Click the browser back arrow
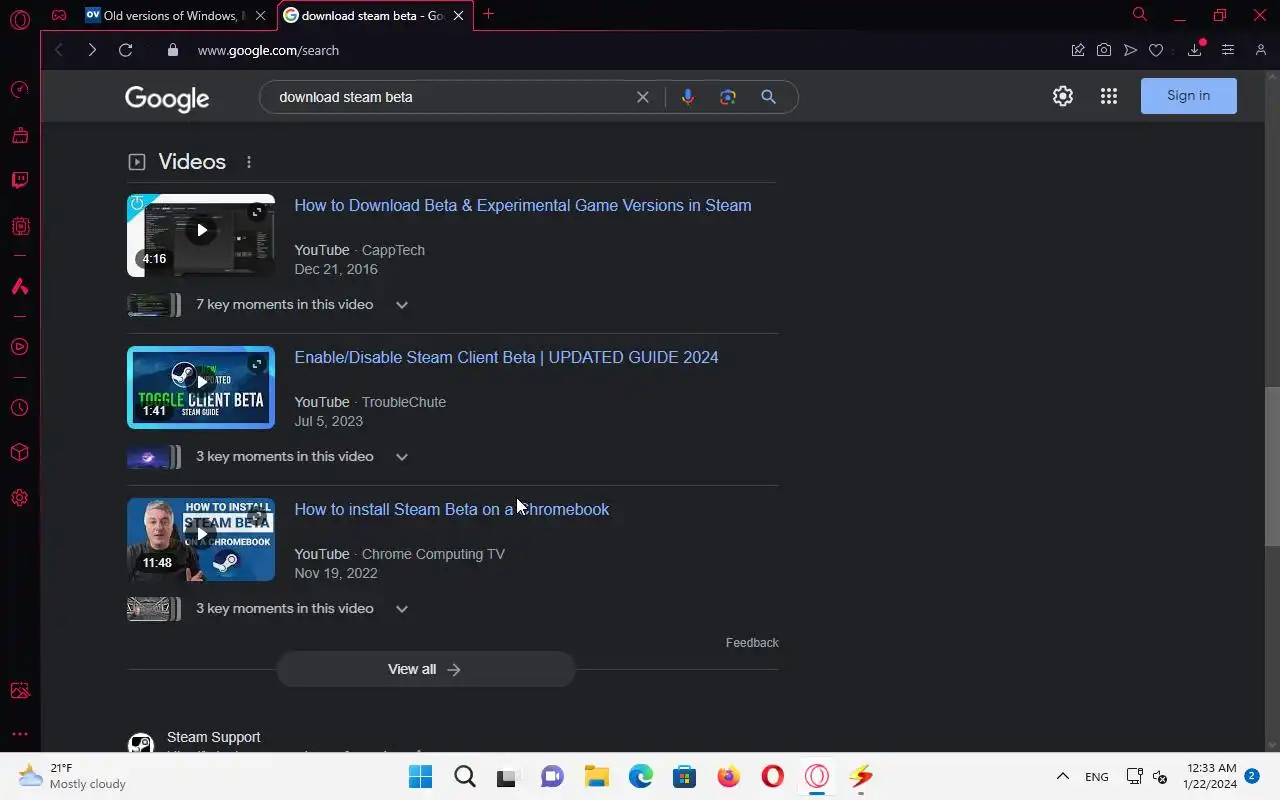The width and height of the screenshot is (1280, 800). [x=59, y=50]
